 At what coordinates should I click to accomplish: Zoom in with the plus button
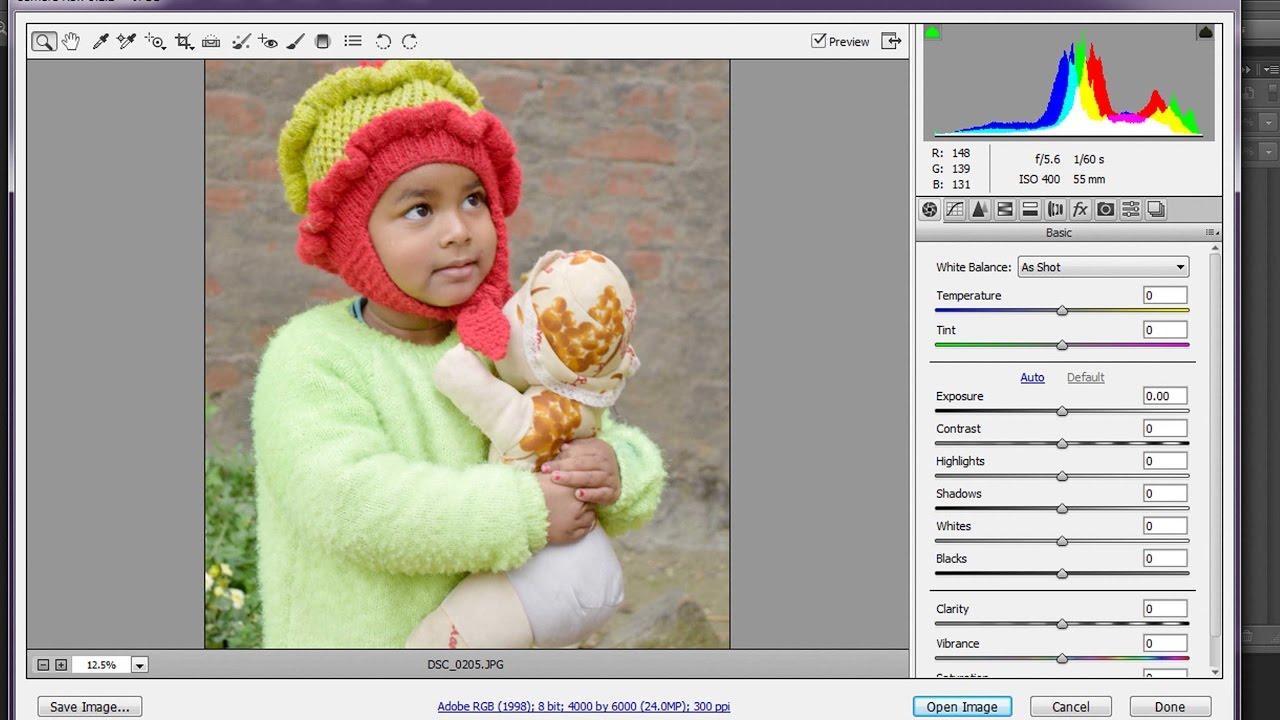(x=61, y=665)
